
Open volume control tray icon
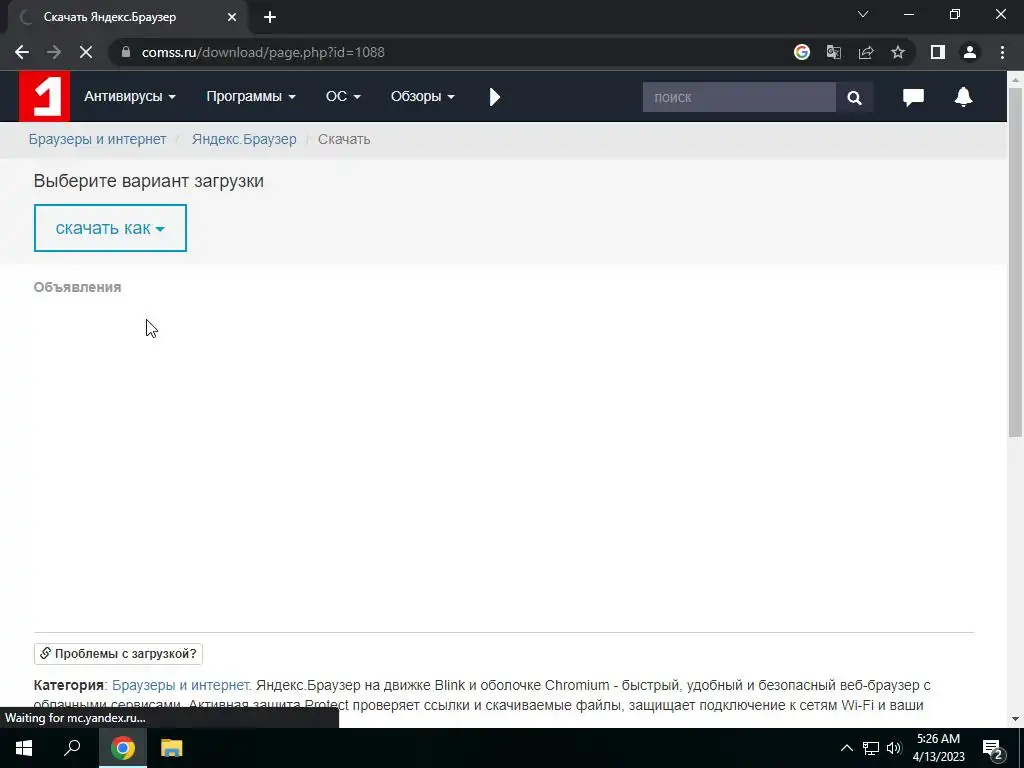click(x=894, y=748)
